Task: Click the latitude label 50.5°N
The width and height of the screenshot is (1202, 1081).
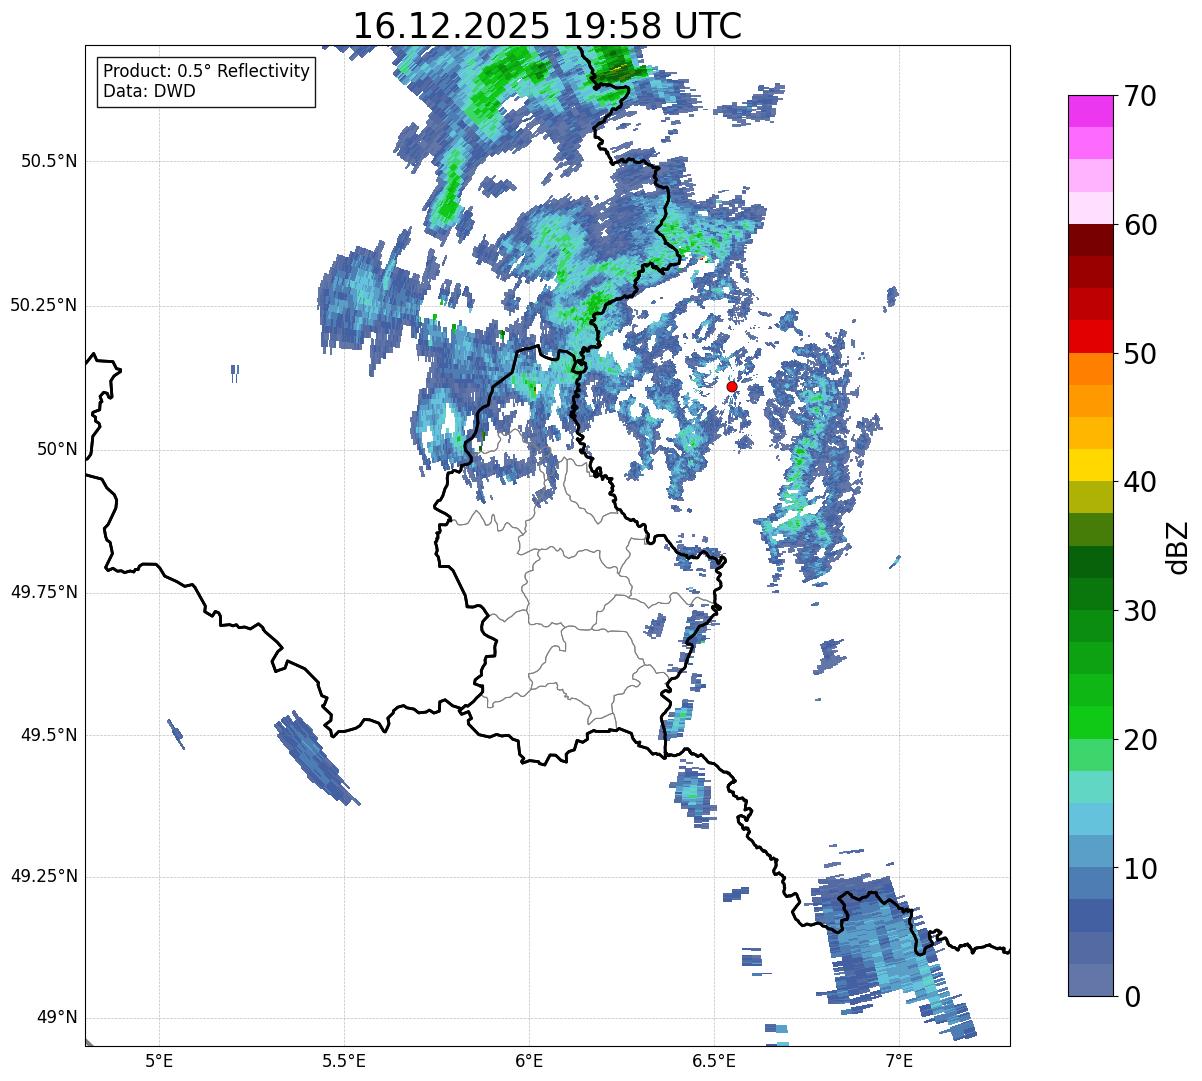Action: click(49, 161)
